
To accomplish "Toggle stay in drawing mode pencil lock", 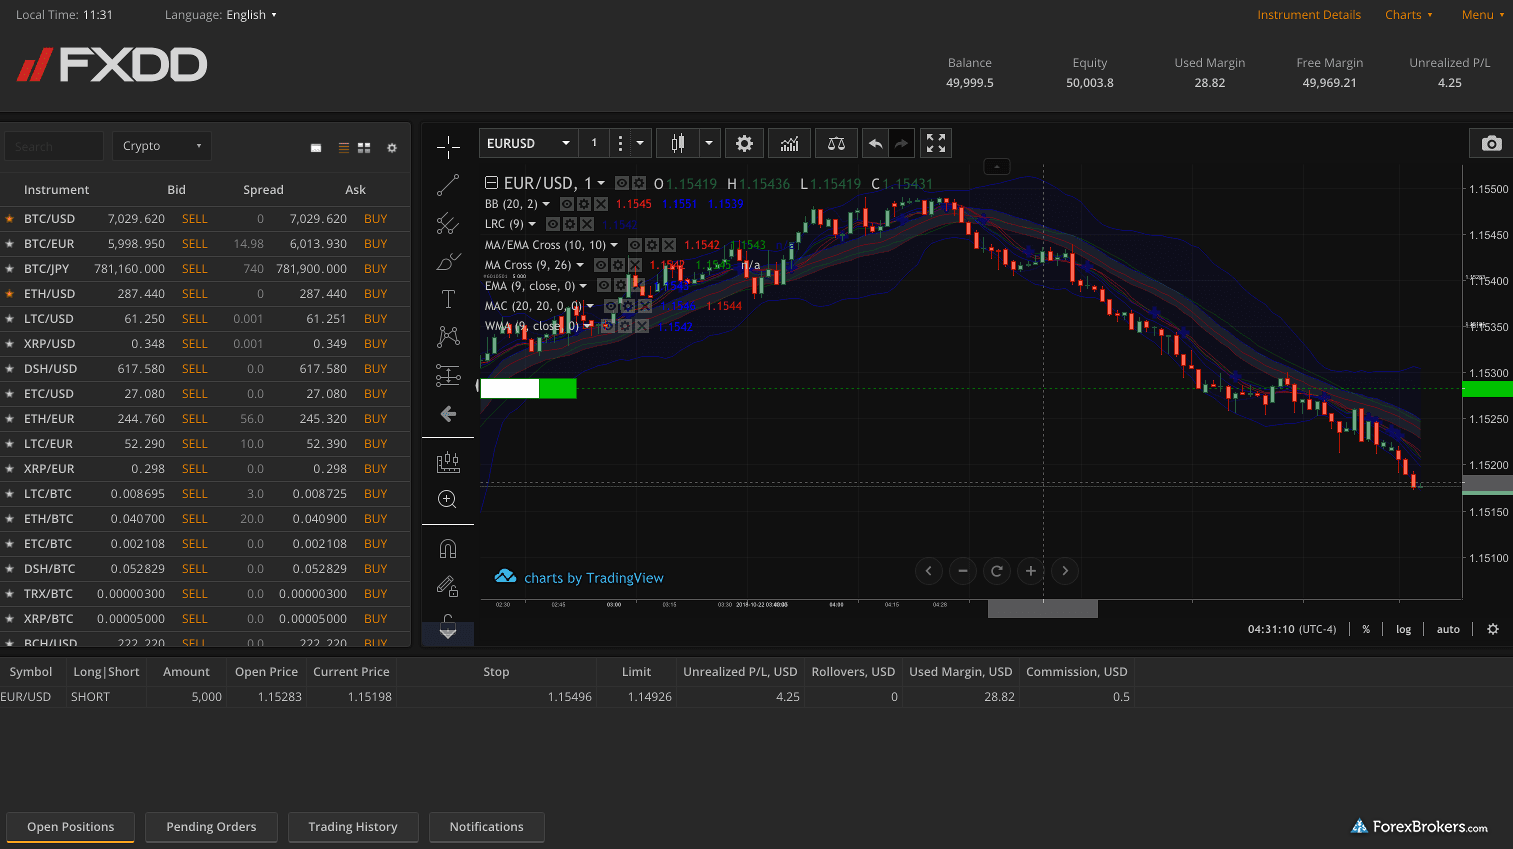I will pyautogui.click(x=448, y=586).
